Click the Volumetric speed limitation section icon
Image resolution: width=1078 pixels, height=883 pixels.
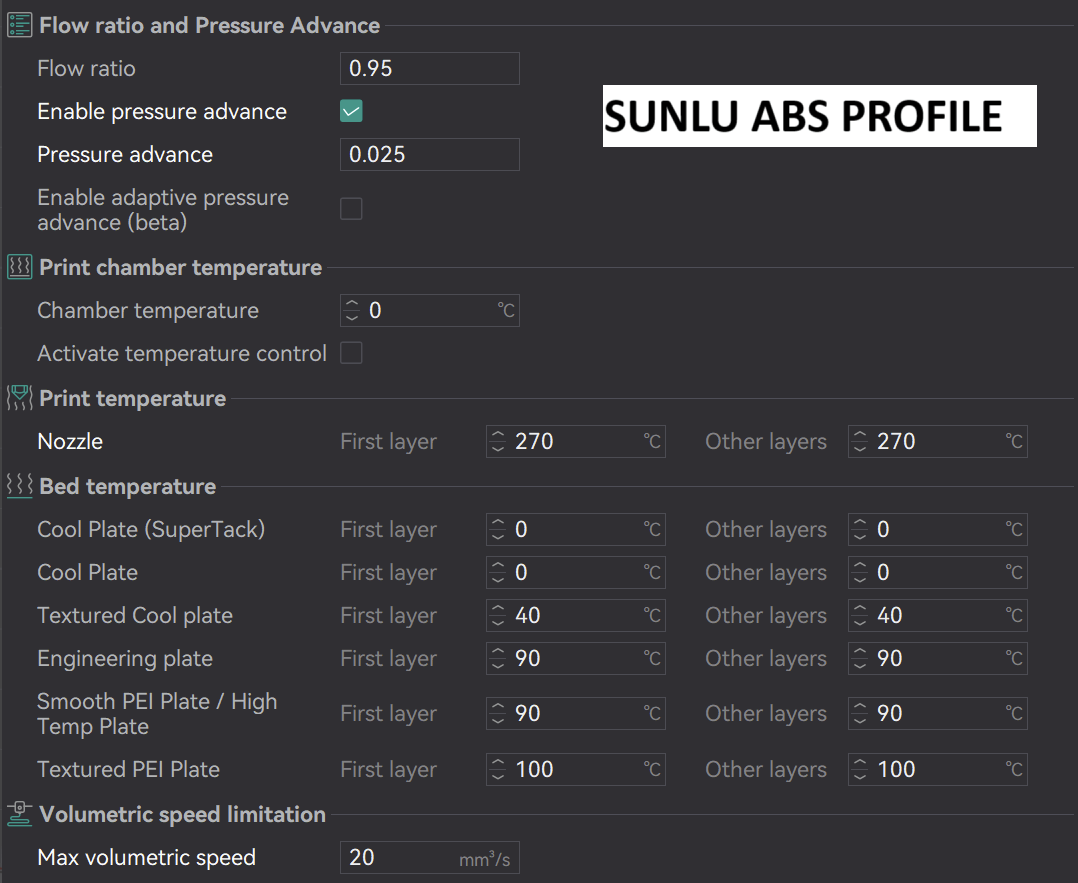pyautogui.click(x=19, y=814)
